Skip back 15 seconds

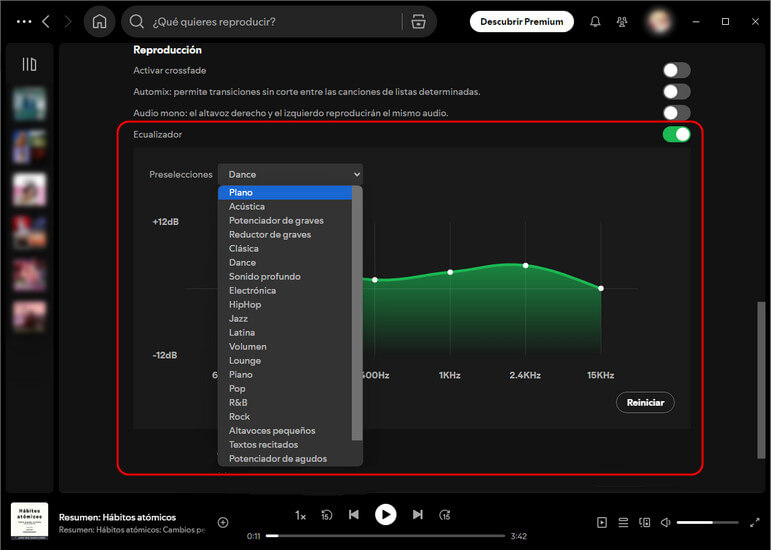click(326, 515)
